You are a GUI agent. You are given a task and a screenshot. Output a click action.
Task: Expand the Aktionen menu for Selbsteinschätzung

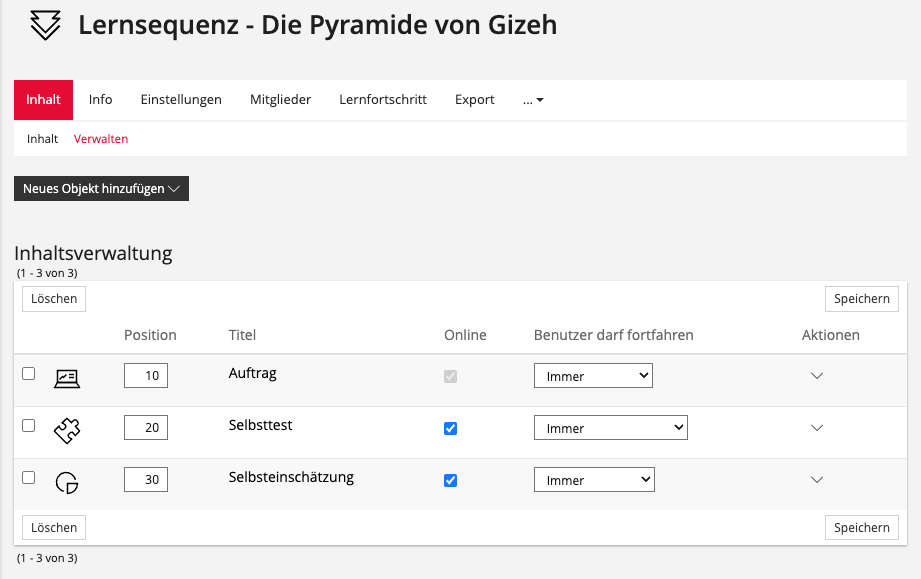[816, 480]
